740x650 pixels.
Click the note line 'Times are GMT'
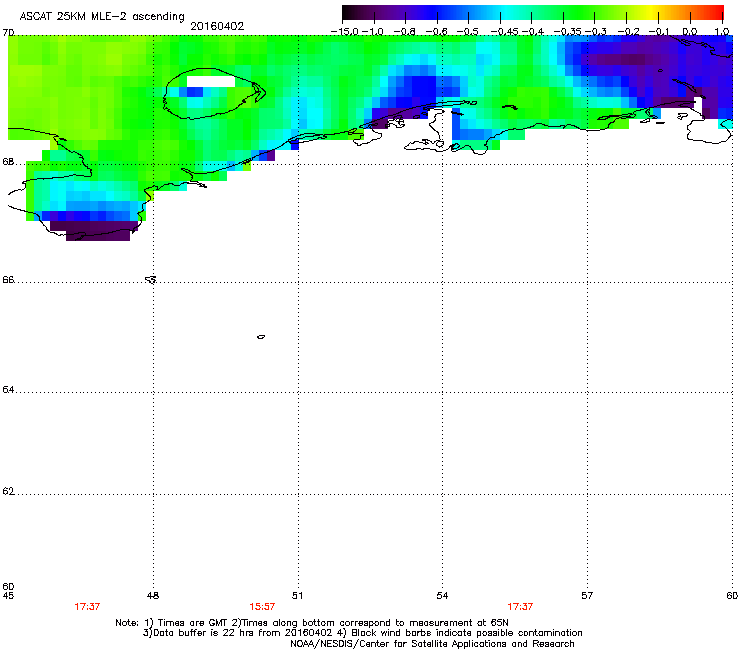click(312, 623)
